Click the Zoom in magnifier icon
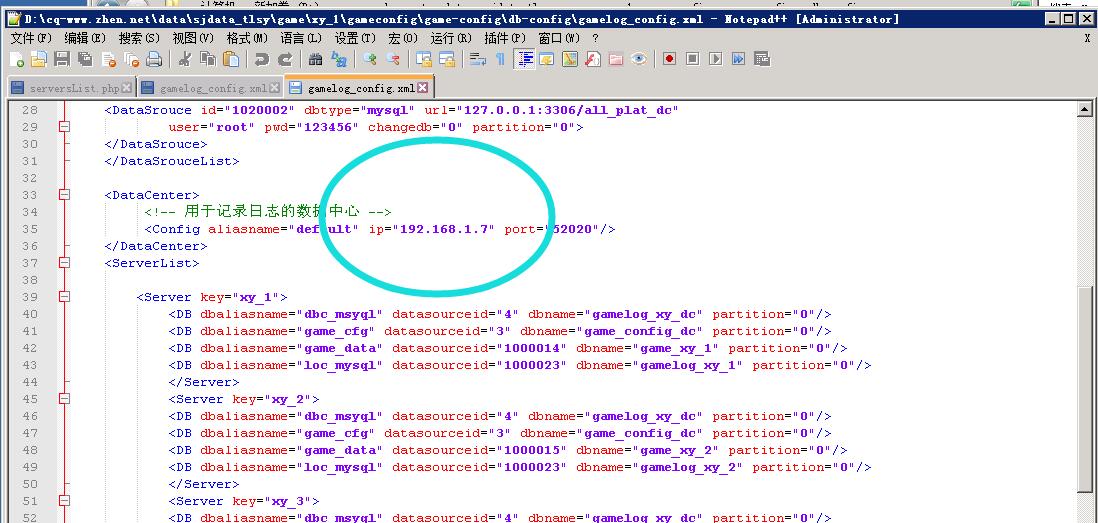 (370, 59)
